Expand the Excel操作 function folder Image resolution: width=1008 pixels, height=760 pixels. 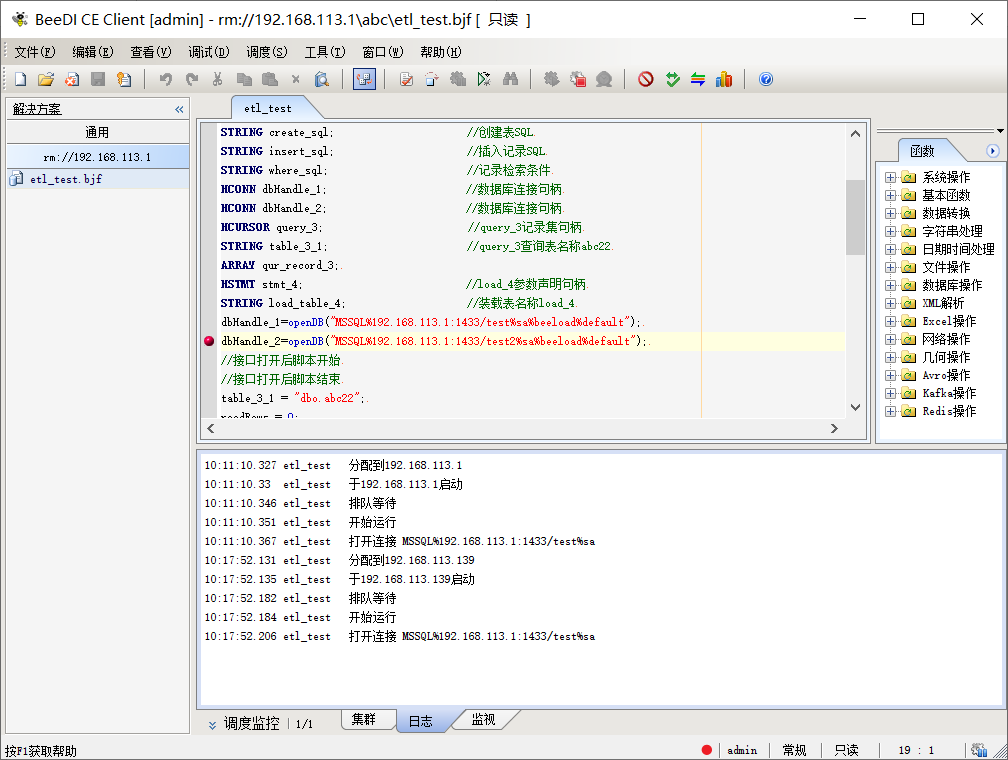click(x=890, y=321)
